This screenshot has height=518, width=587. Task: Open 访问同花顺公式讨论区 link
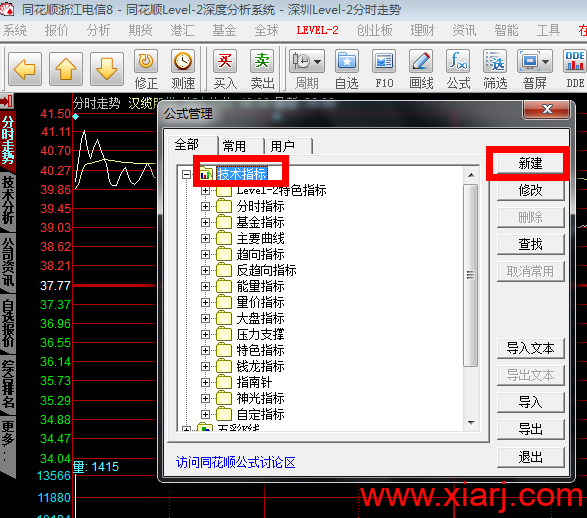235,463
